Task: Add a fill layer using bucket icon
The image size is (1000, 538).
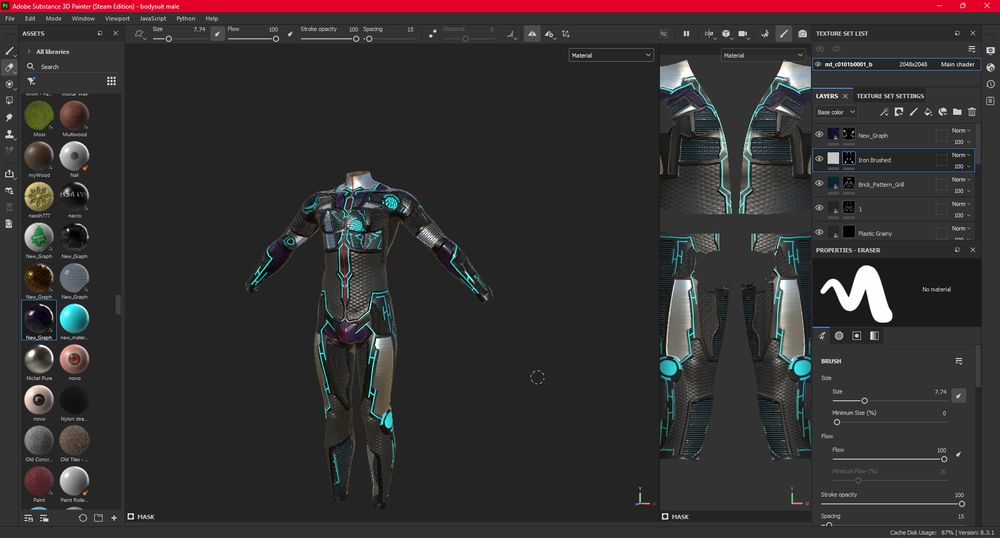Action: [x=927, y=112]
